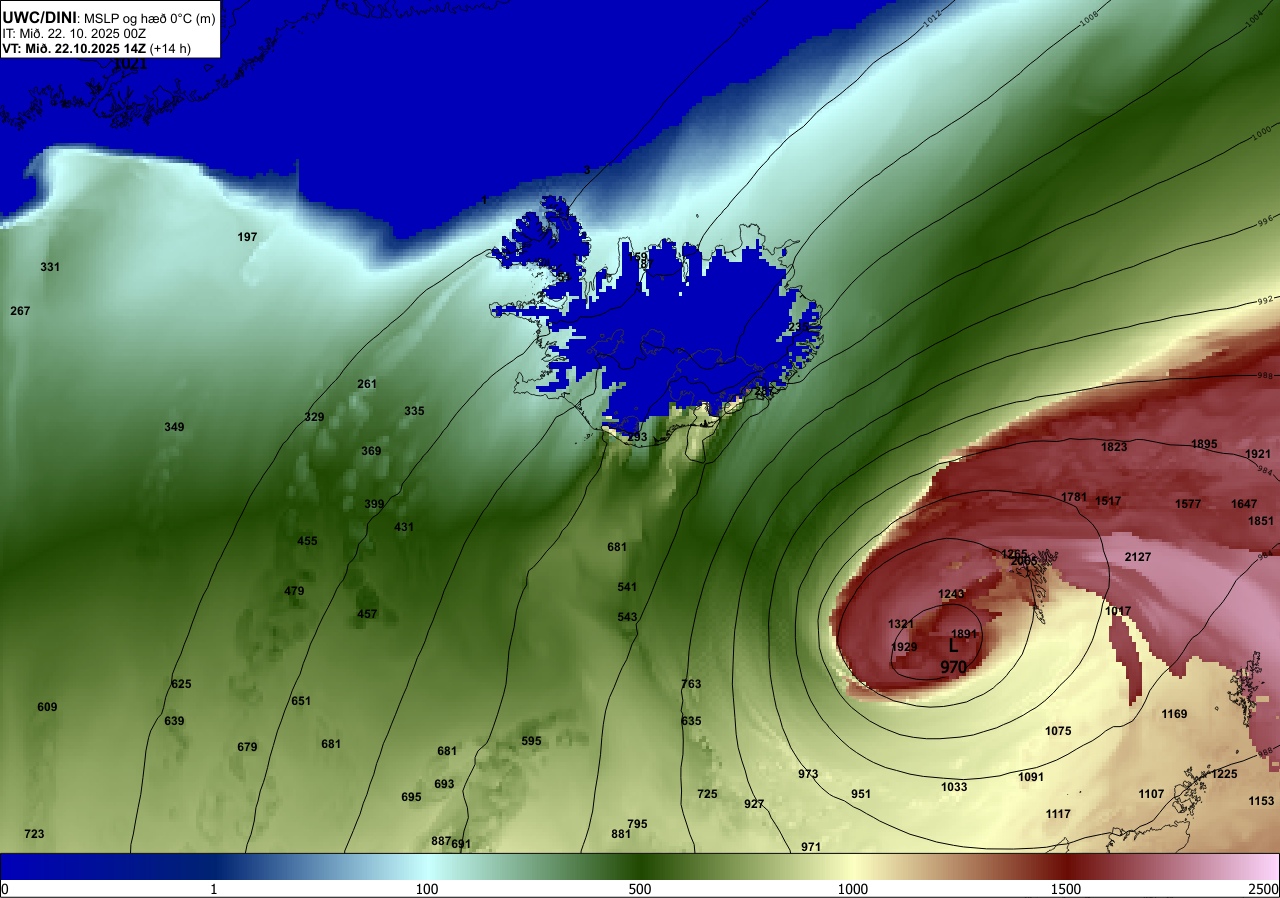Click the height value '763'
Screen dimensions: 1280x898
[x=691, y=684]
